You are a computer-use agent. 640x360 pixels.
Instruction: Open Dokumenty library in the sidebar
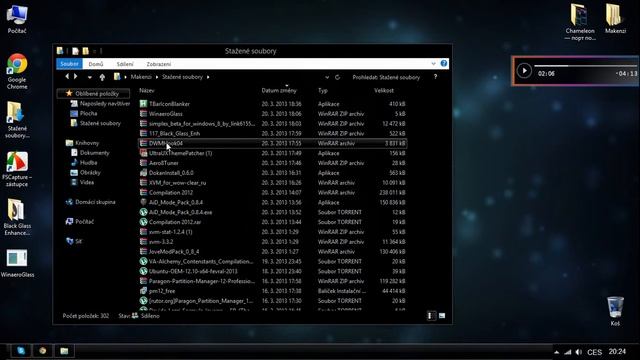[x=90, y=153]
